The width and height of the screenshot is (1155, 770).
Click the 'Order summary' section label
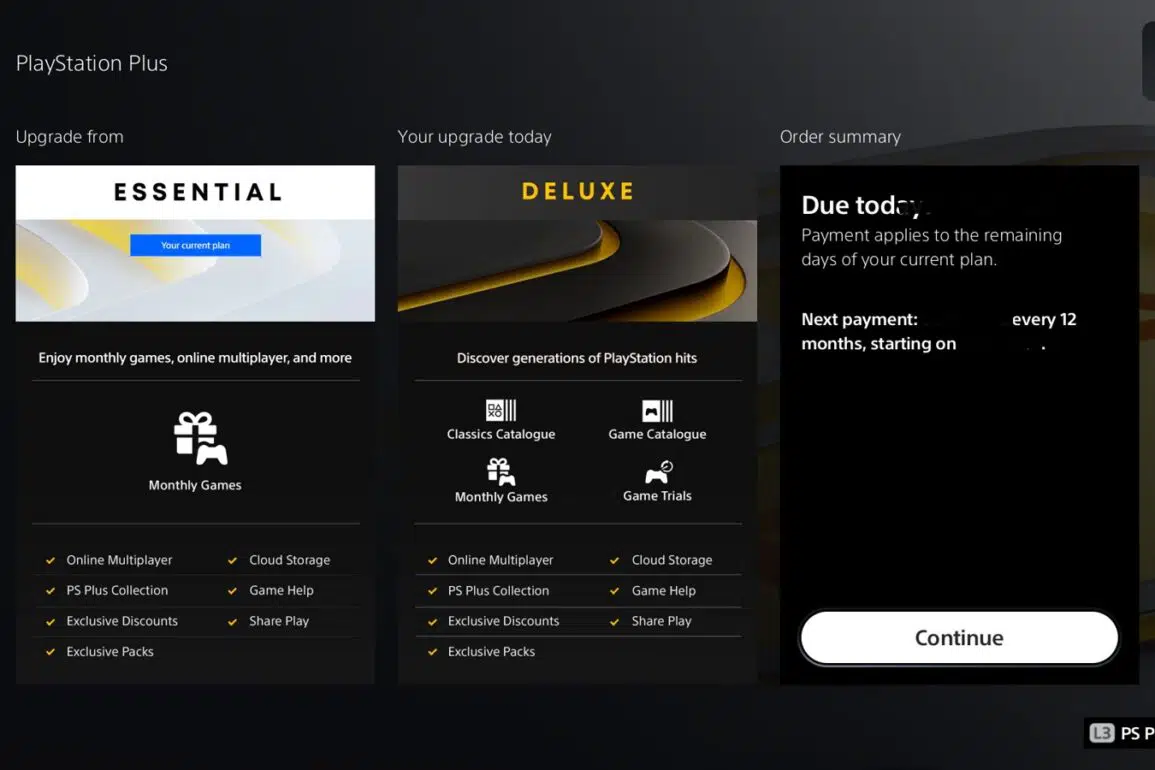point(840,137)
